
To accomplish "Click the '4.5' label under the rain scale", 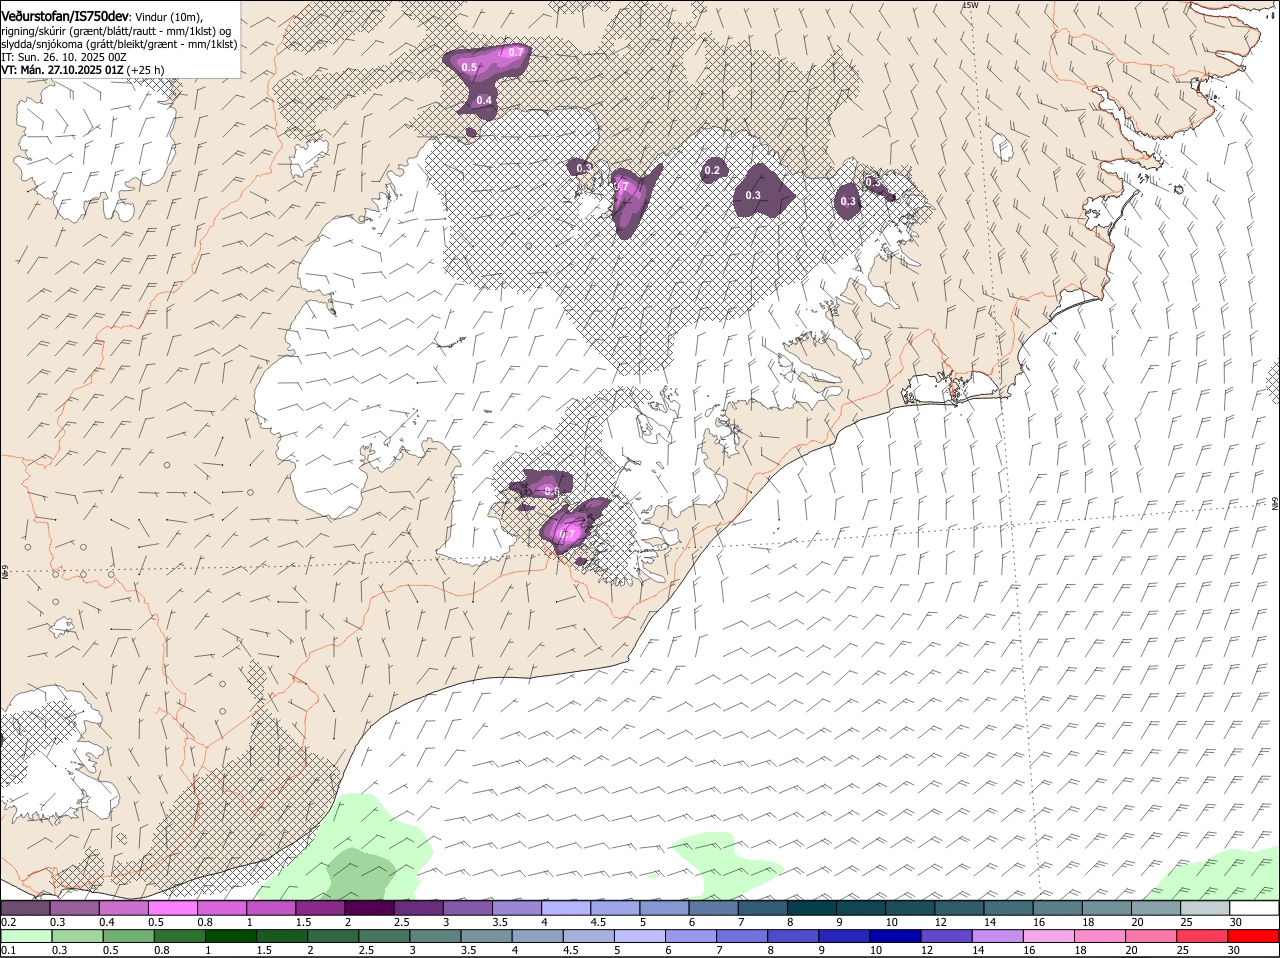I will (x=570, y=950).
